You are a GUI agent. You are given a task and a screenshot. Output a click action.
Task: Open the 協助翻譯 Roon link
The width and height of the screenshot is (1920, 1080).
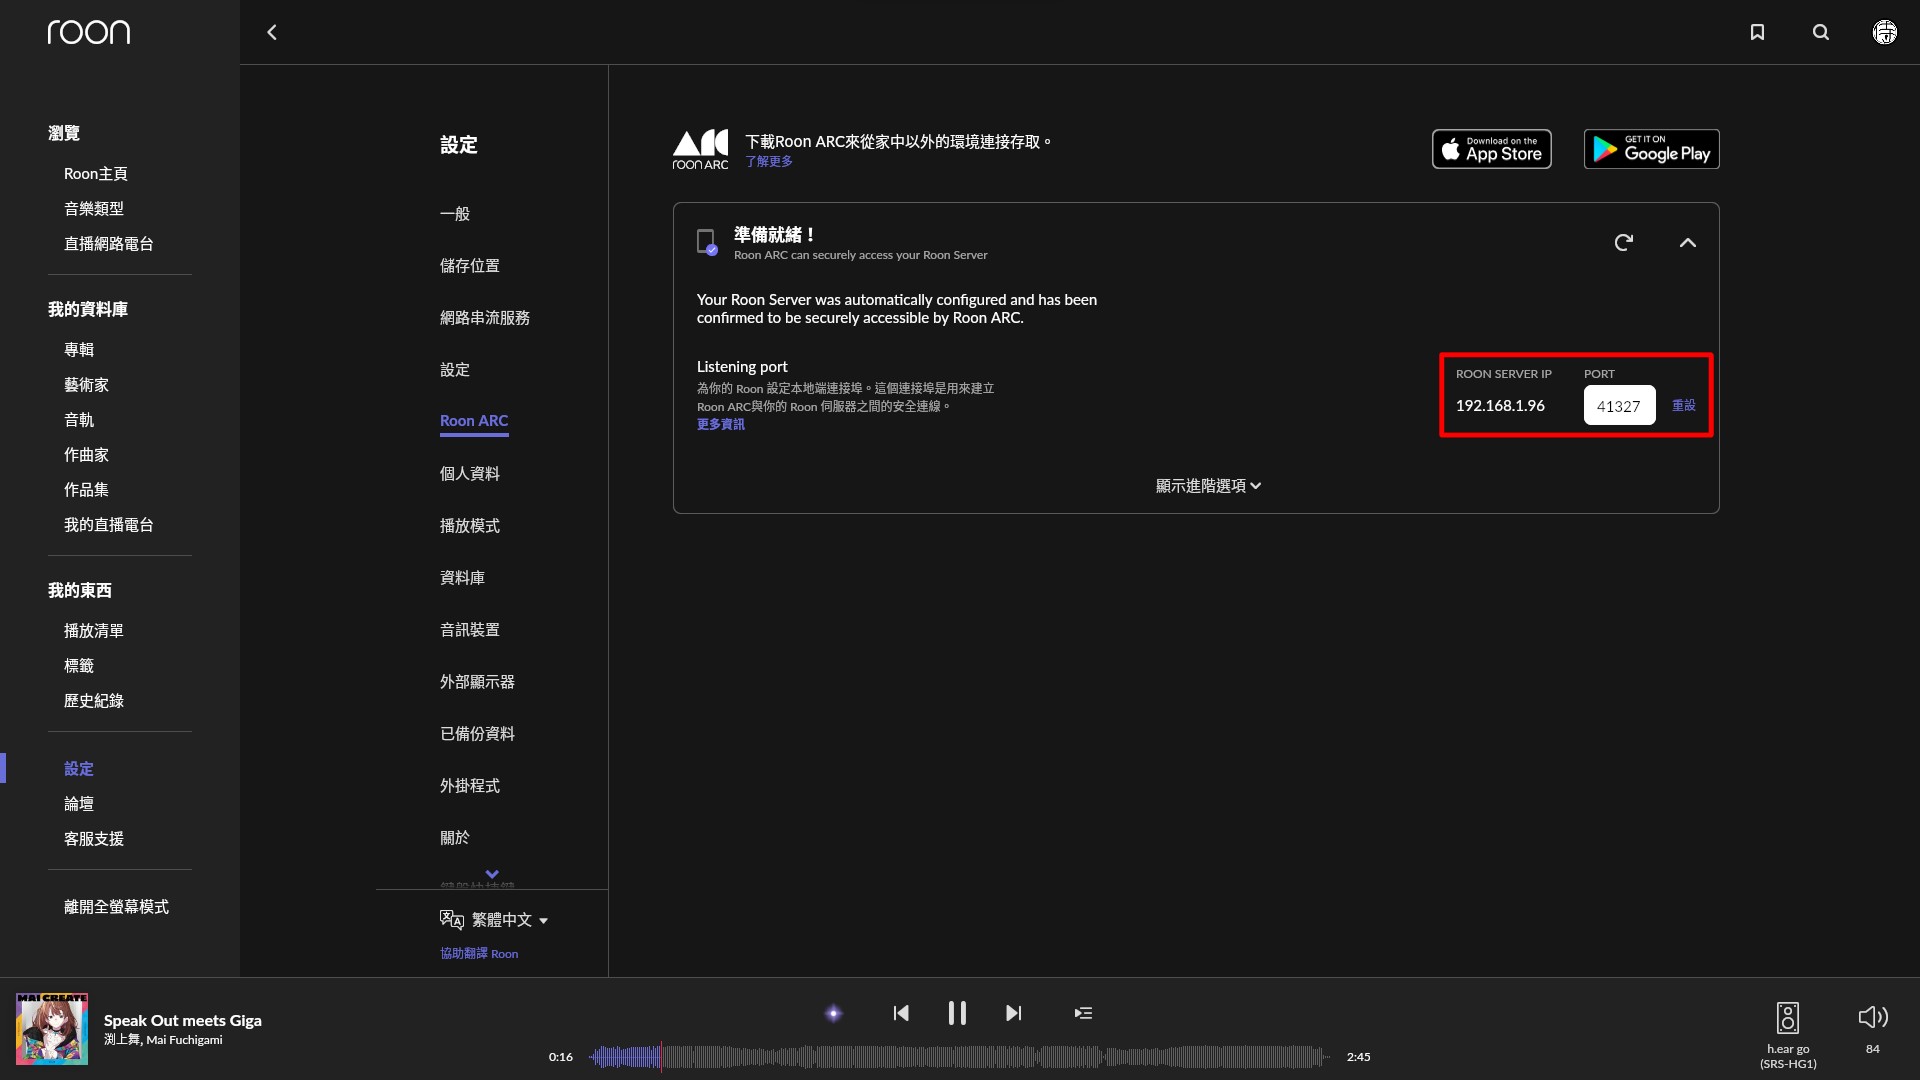[479, 953]
